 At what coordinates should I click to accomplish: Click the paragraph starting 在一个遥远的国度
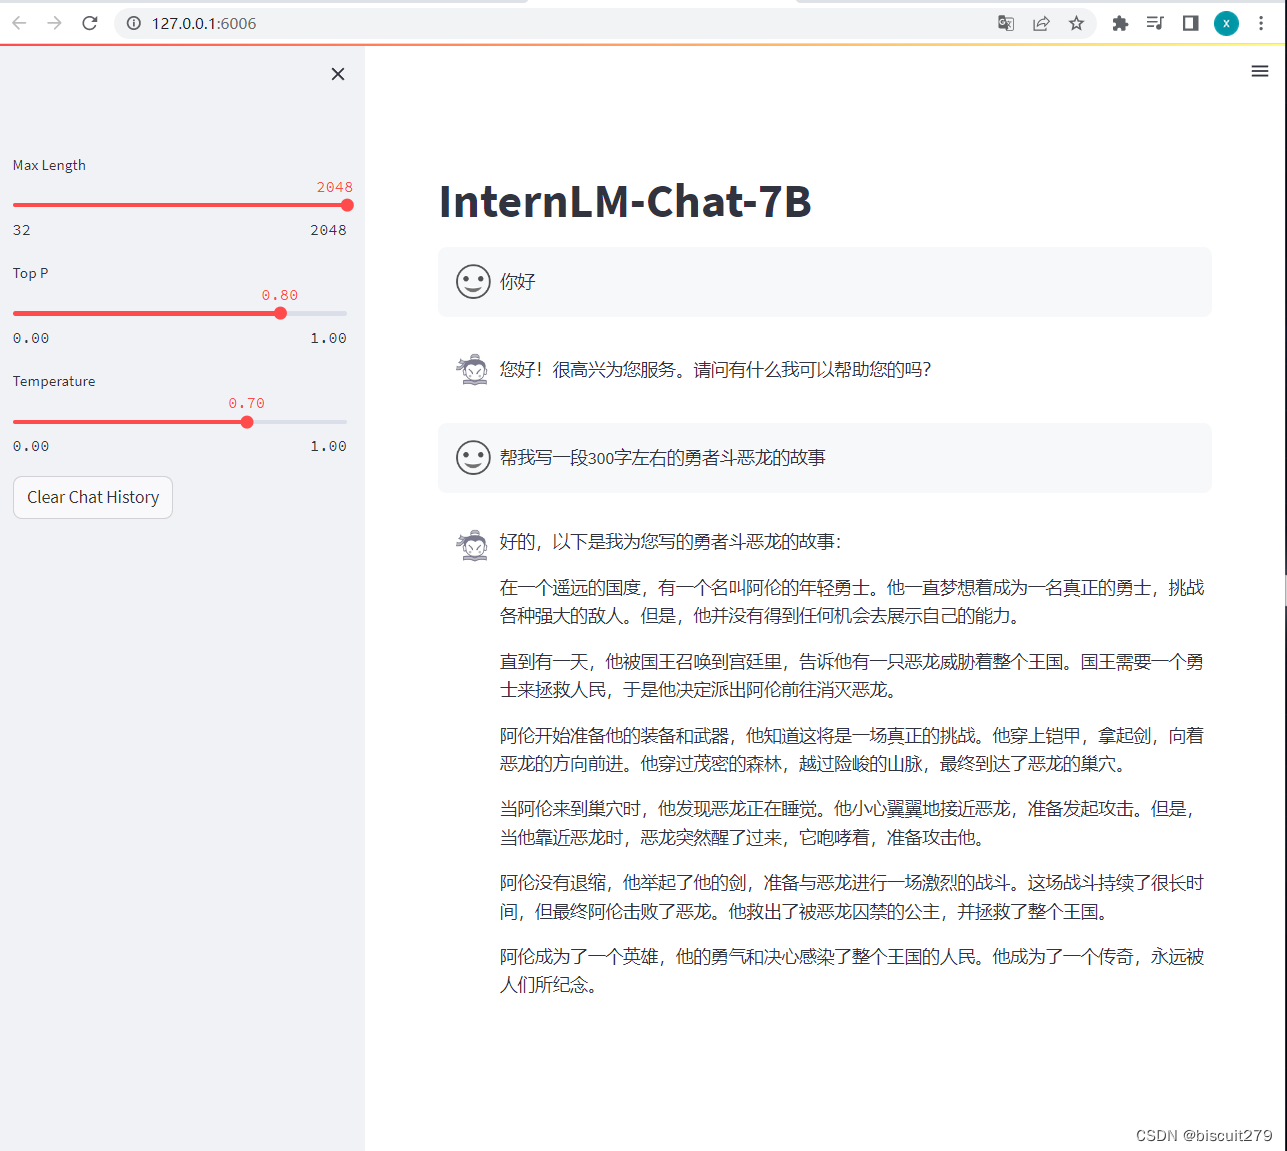pos(852,602)
